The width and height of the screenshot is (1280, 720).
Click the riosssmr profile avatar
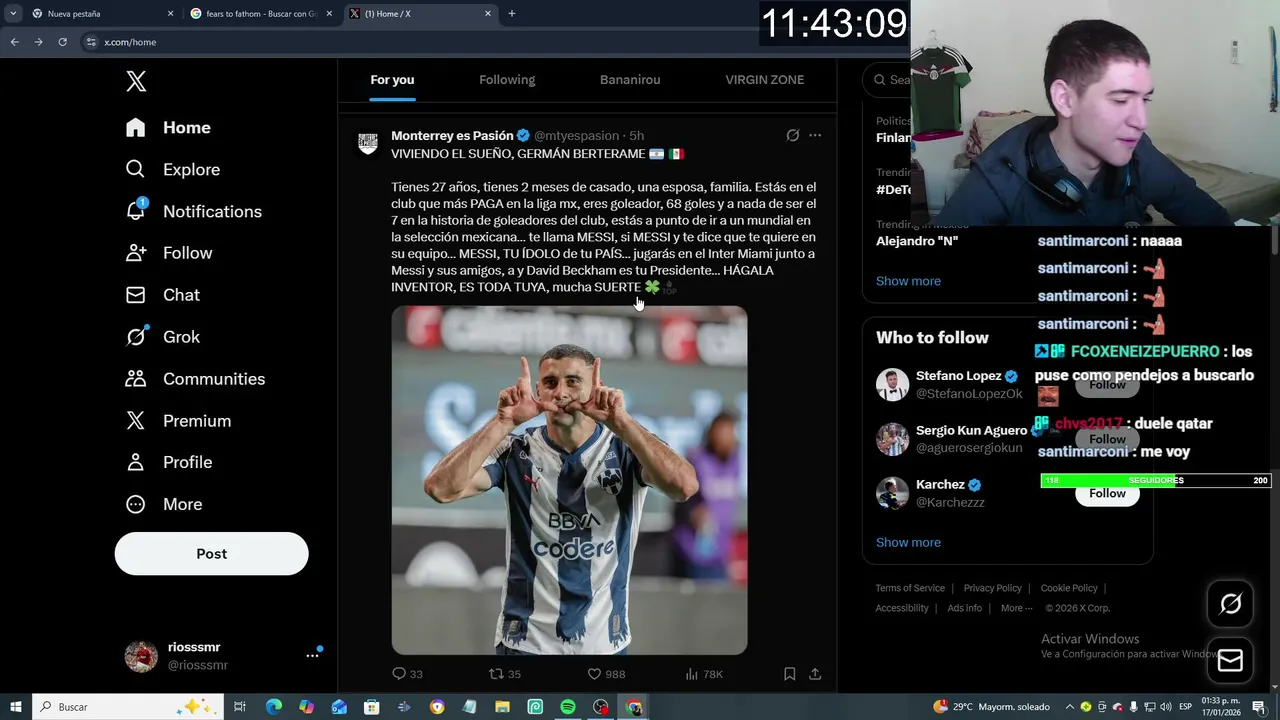[141, 656]
